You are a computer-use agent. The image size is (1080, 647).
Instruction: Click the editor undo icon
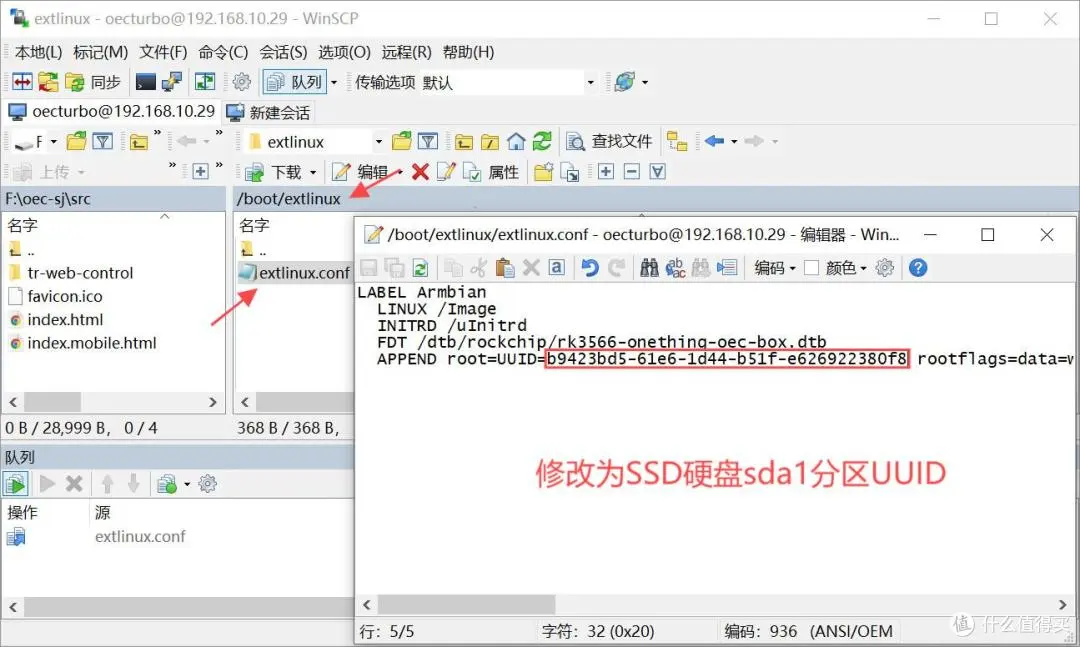pos(590,267)
